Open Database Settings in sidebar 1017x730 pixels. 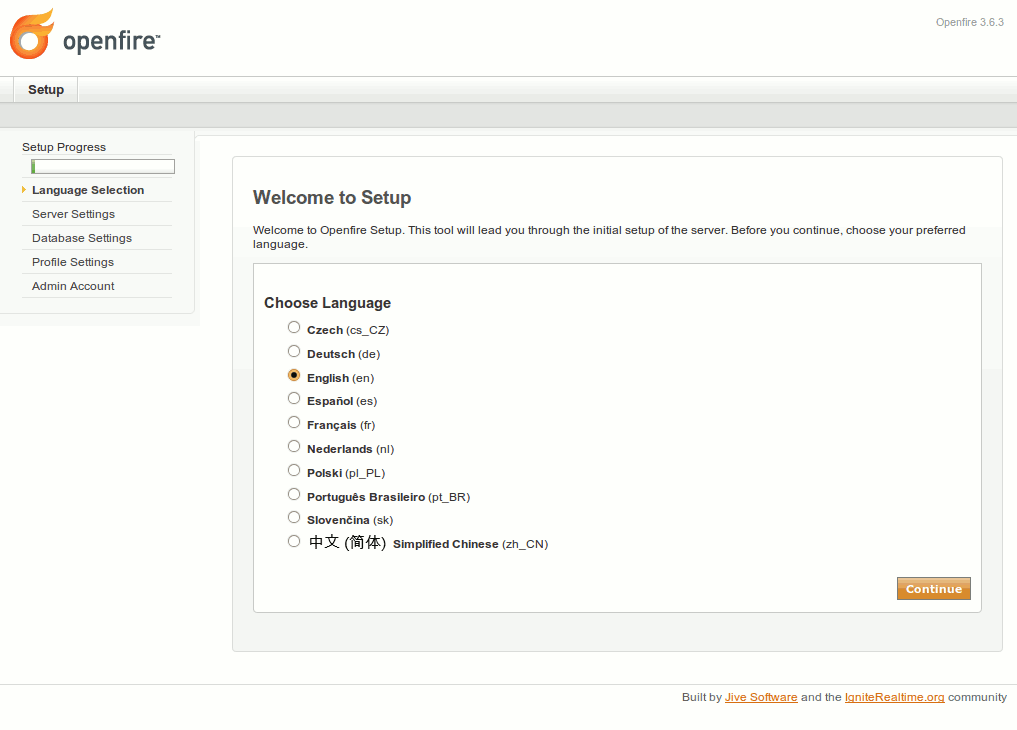(x=82, y=238)
